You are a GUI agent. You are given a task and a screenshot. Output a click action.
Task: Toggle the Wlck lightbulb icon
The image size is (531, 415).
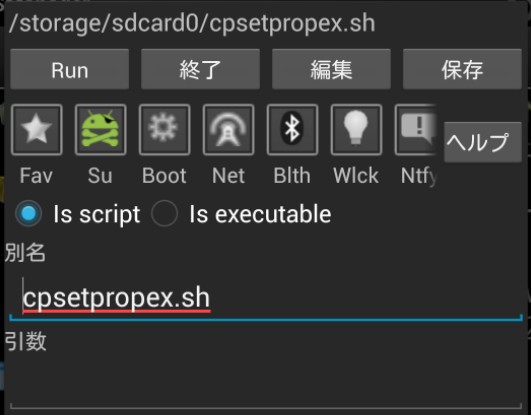click(357, 129)
